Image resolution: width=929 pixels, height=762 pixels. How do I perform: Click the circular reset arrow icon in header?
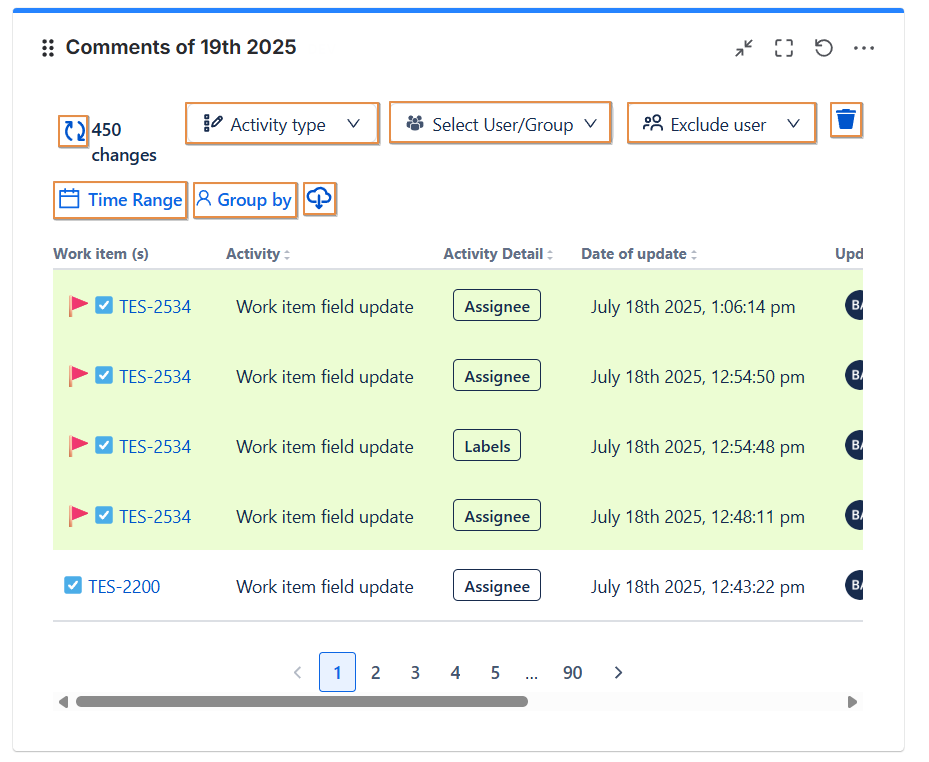coord(824,48)
